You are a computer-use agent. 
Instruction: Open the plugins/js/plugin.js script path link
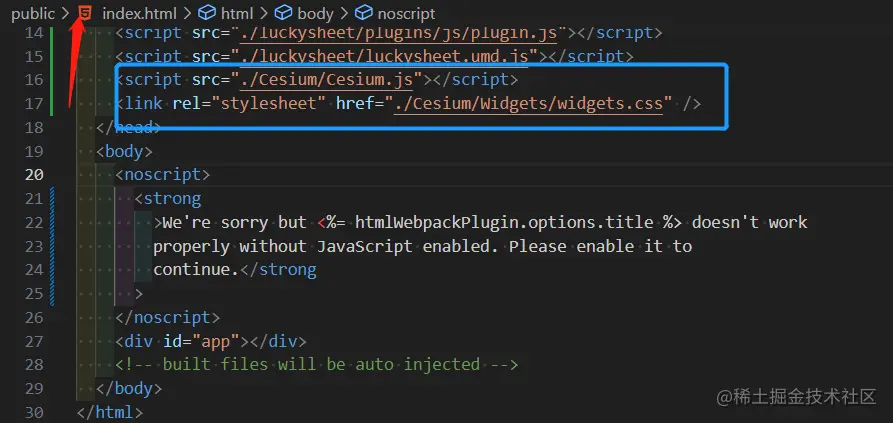point(398,33)
